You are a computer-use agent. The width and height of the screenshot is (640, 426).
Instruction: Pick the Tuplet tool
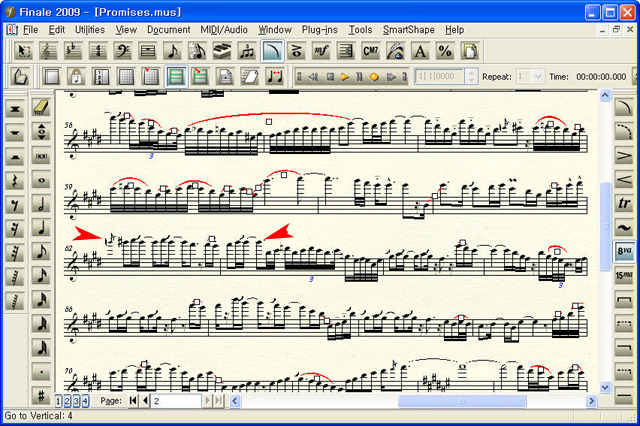[247, 51]
